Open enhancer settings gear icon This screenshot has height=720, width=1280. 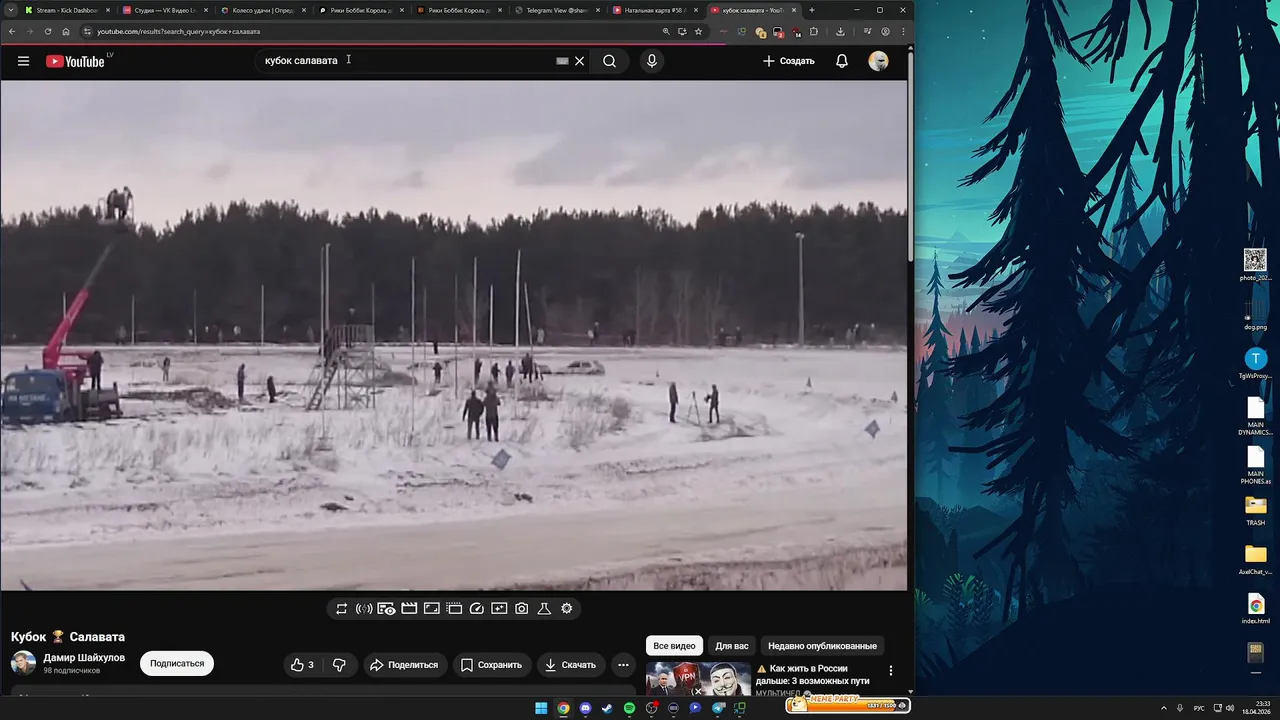click(567, 608)
